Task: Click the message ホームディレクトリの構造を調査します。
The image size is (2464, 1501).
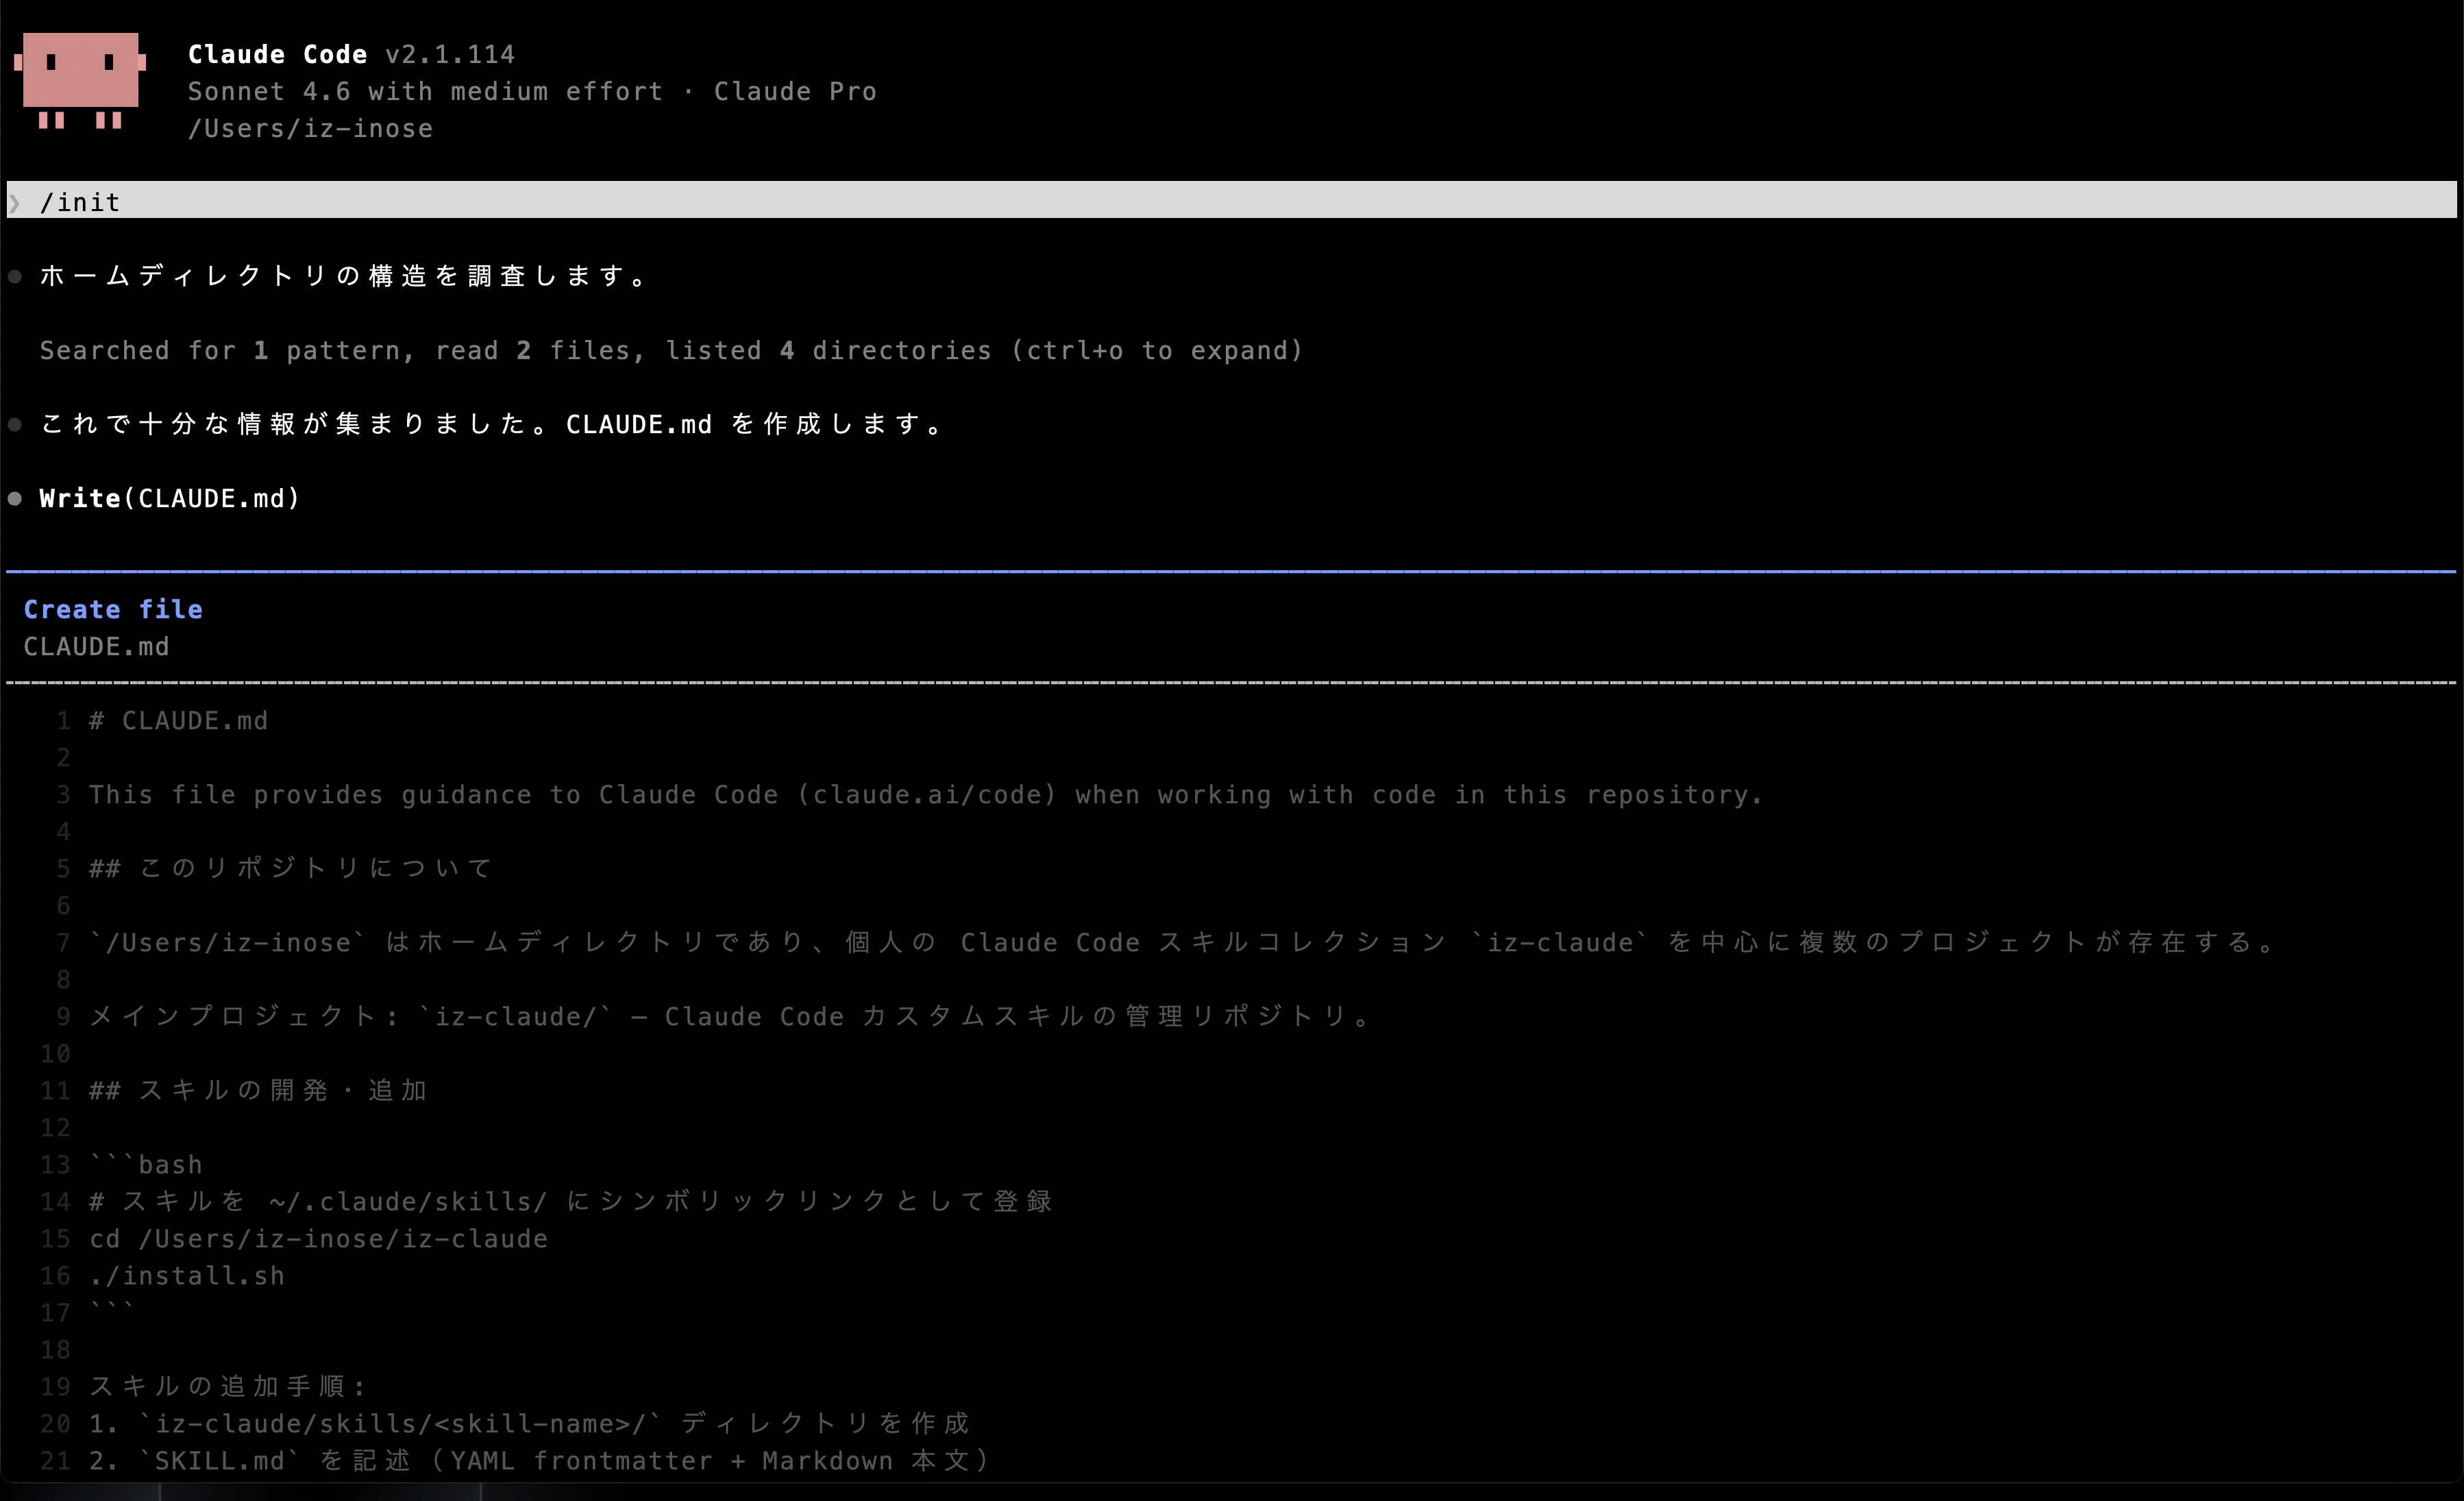Action: (x=345, y=276)
